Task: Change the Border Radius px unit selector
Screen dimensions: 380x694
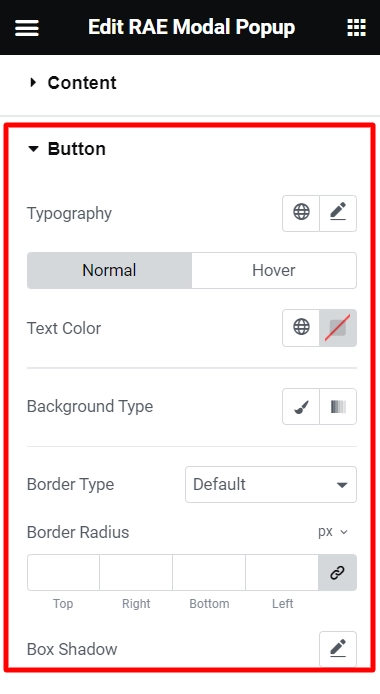Action: pos(333,532)
